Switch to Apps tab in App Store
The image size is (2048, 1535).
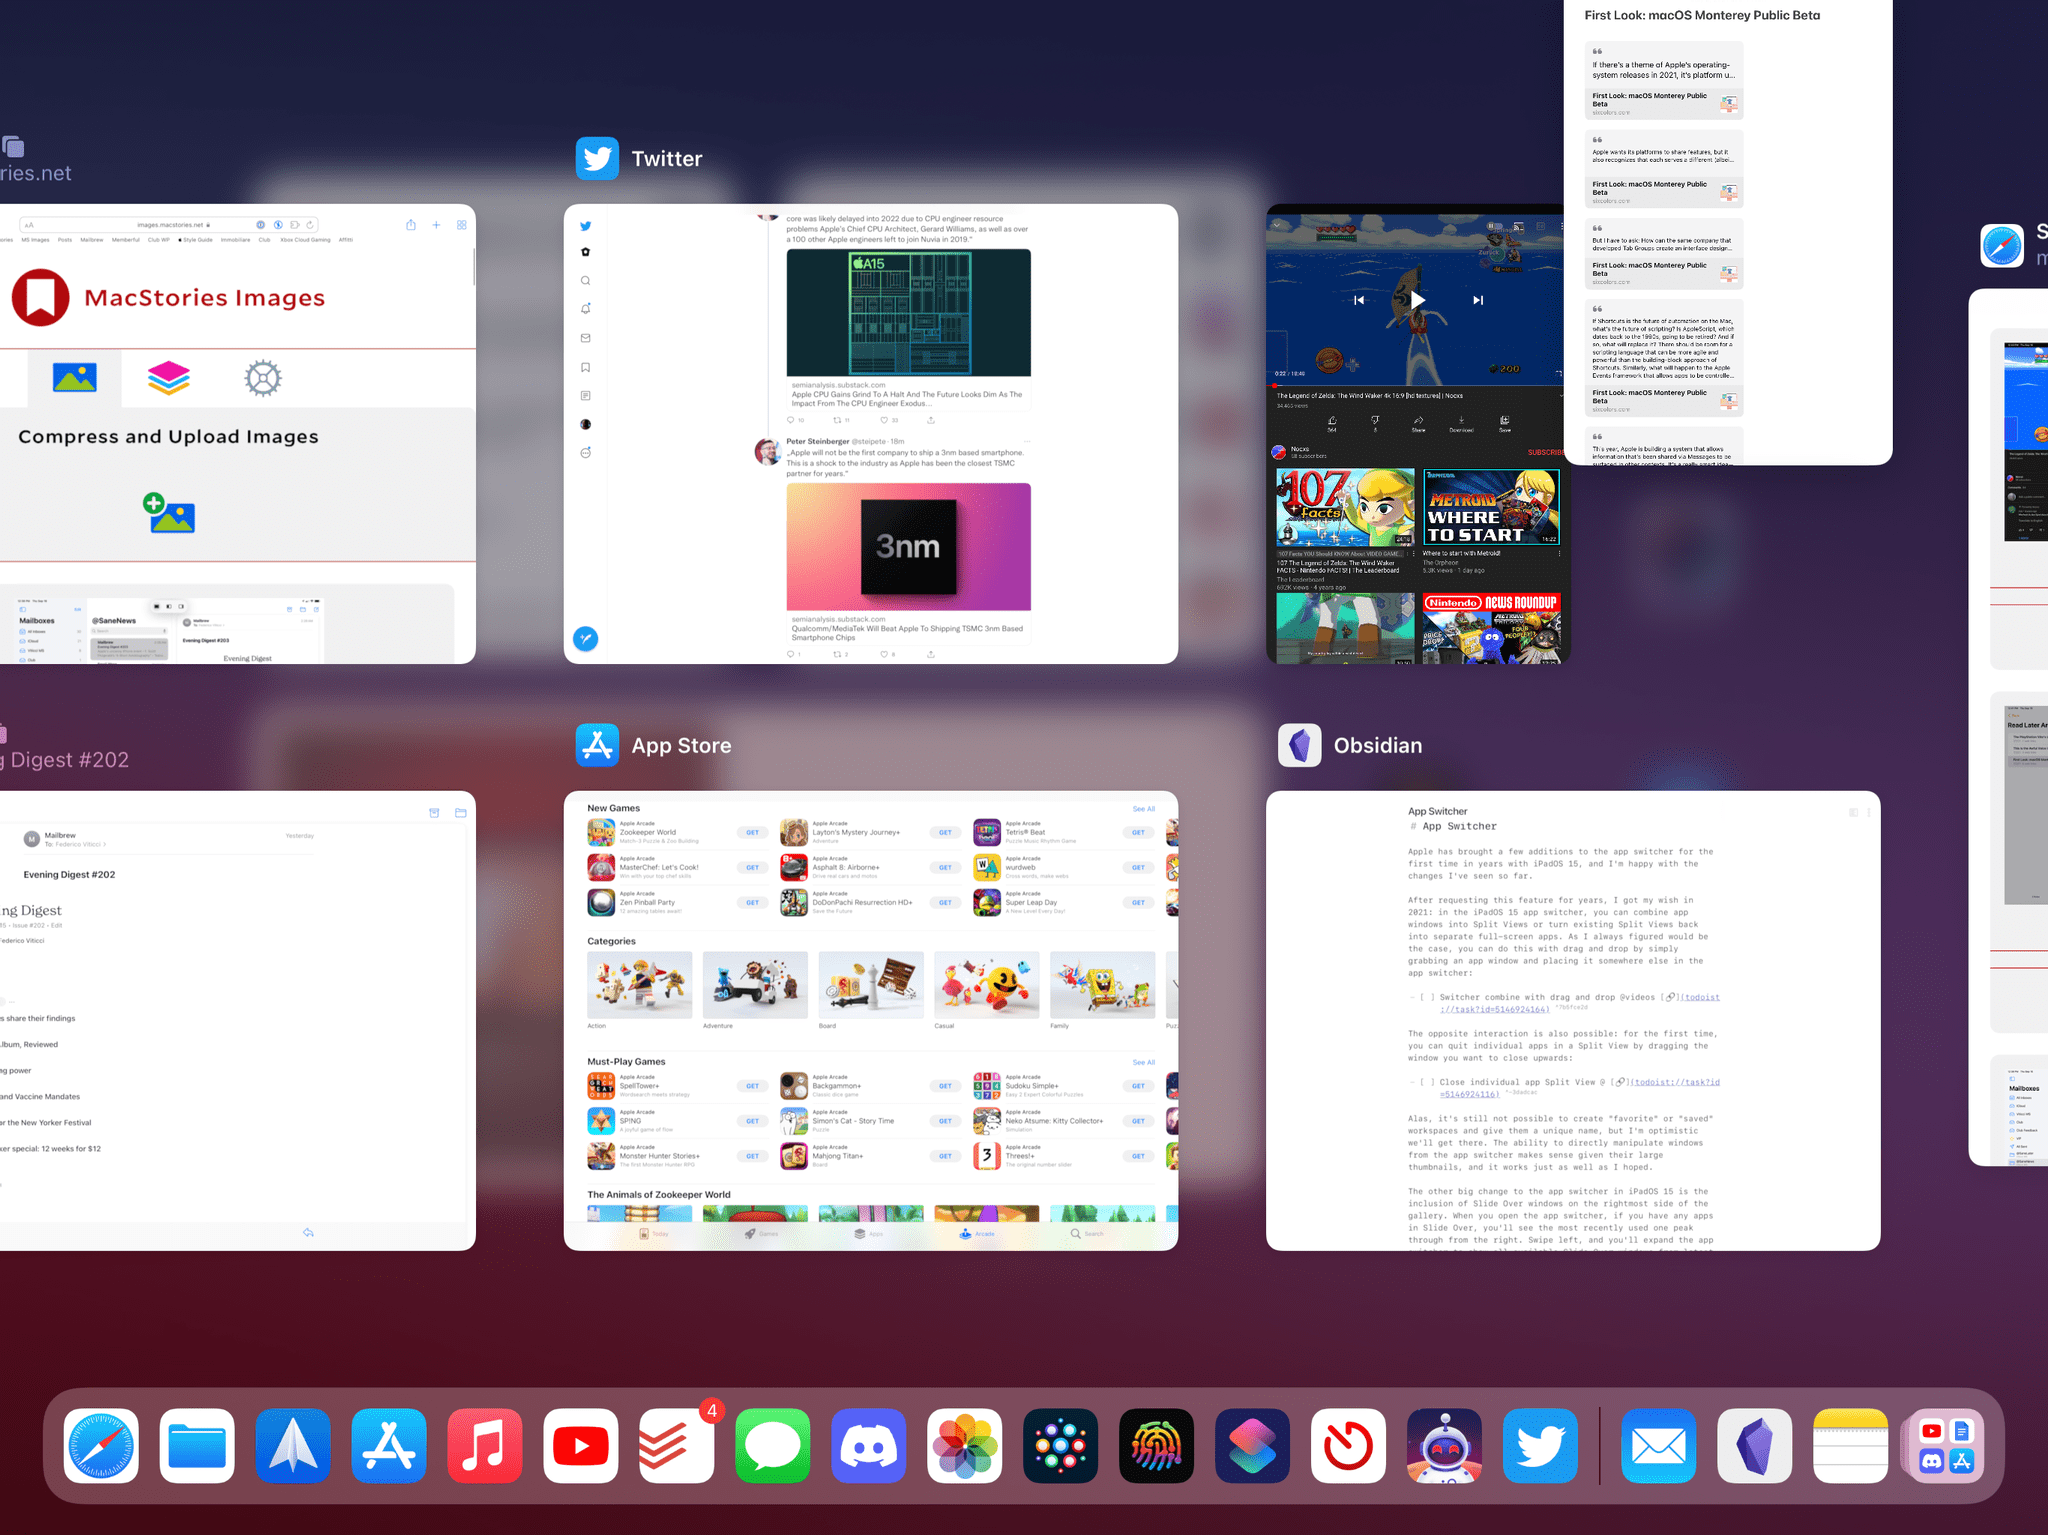pyautogui.click(x=868, y=1234)
